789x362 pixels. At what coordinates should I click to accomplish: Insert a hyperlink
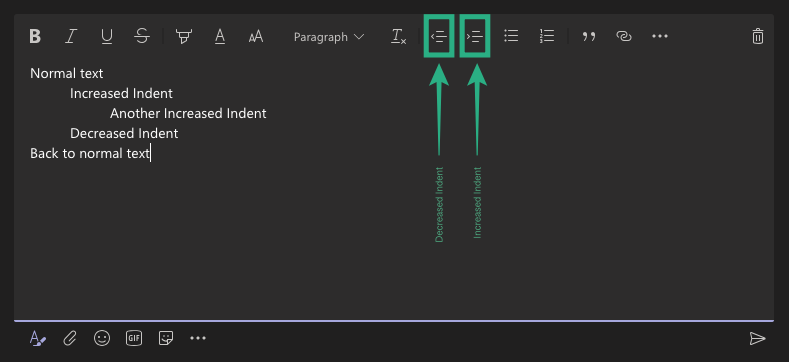tap(624, 36)
